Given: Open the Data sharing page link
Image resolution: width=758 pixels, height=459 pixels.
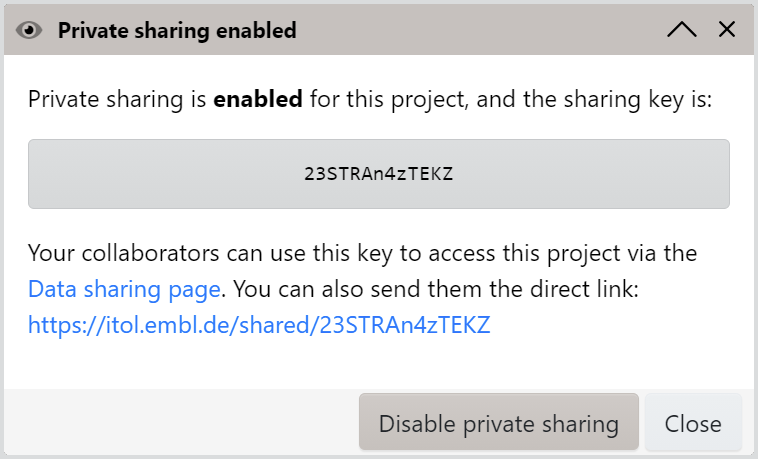Looking at the screenshot, I should pos(124,290).
